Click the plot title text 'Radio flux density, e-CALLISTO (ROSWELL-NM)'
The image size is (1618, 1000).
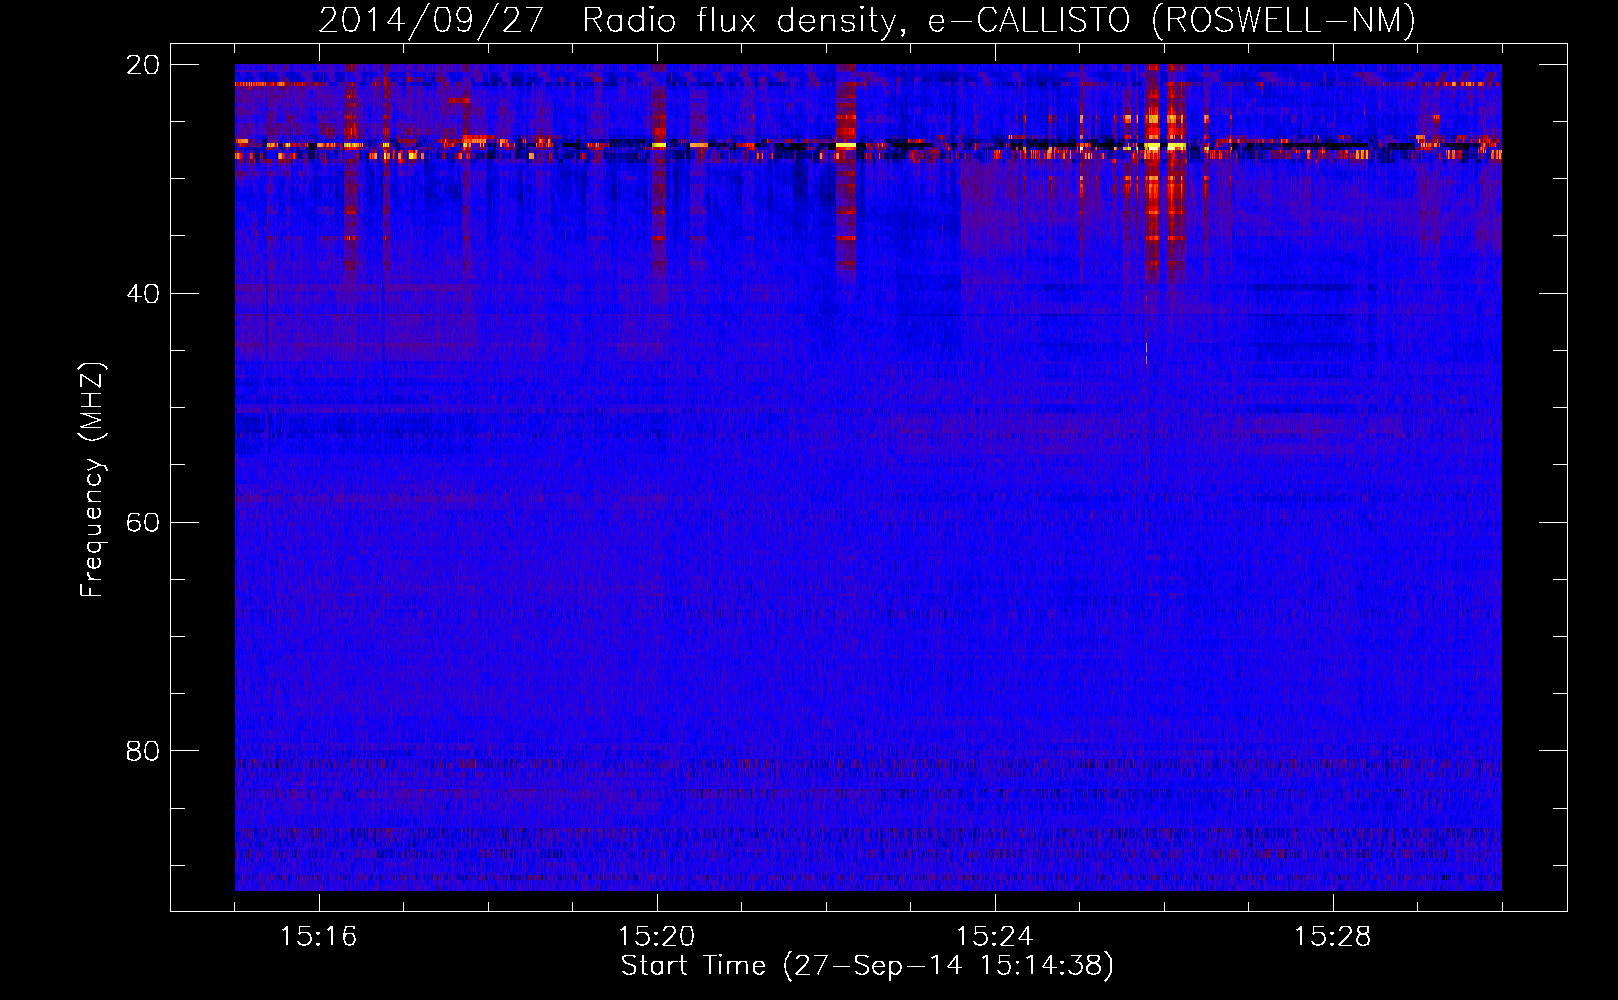click(999, 21)
